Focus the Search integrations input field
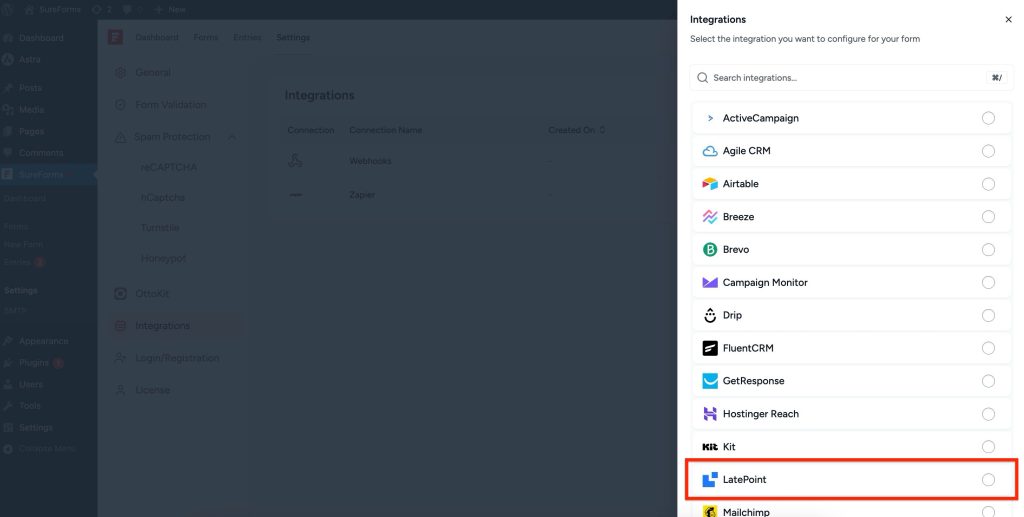The height and width of the screenshot is (517, 1024). click(x=851, y=78)
